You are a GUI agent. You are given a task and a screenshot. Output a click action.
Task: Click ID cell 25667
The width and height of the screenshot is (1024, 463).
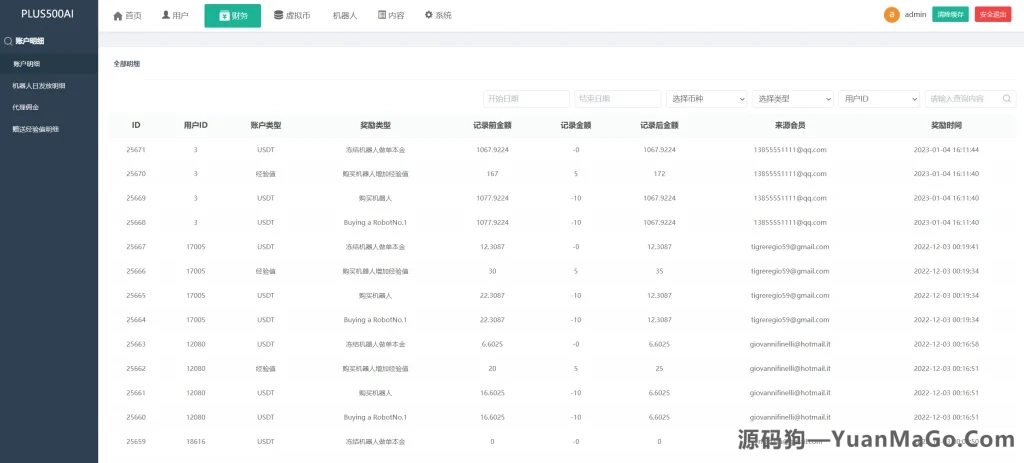coord(136,247)
